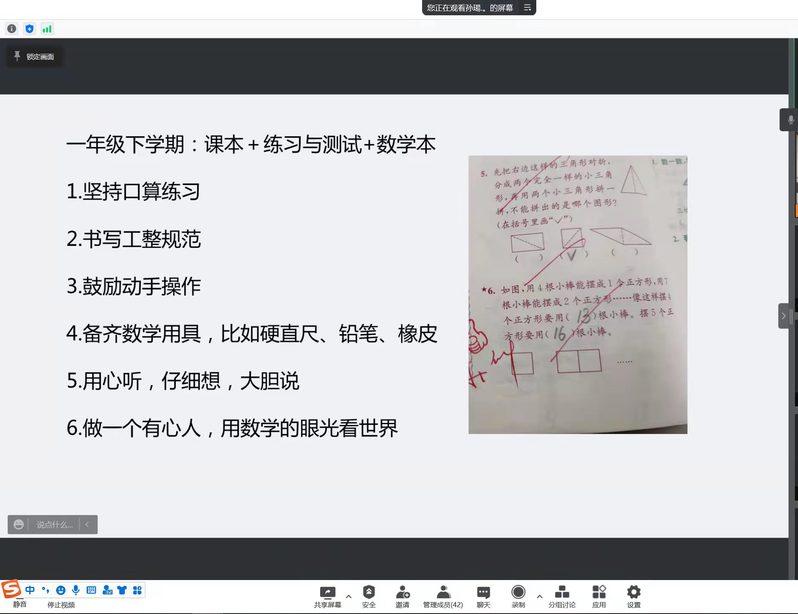Click the pin 锁定画面 button

(x=36, y=57)
